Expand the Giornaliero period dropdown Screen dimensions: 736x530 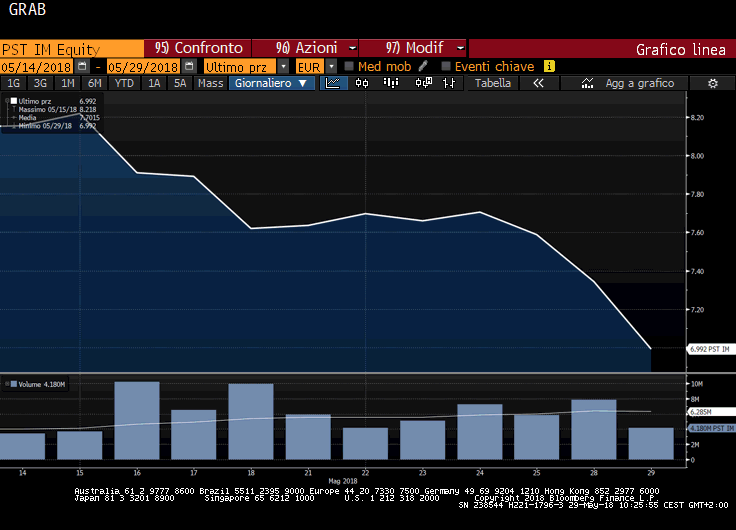click(x=271, y=84)
